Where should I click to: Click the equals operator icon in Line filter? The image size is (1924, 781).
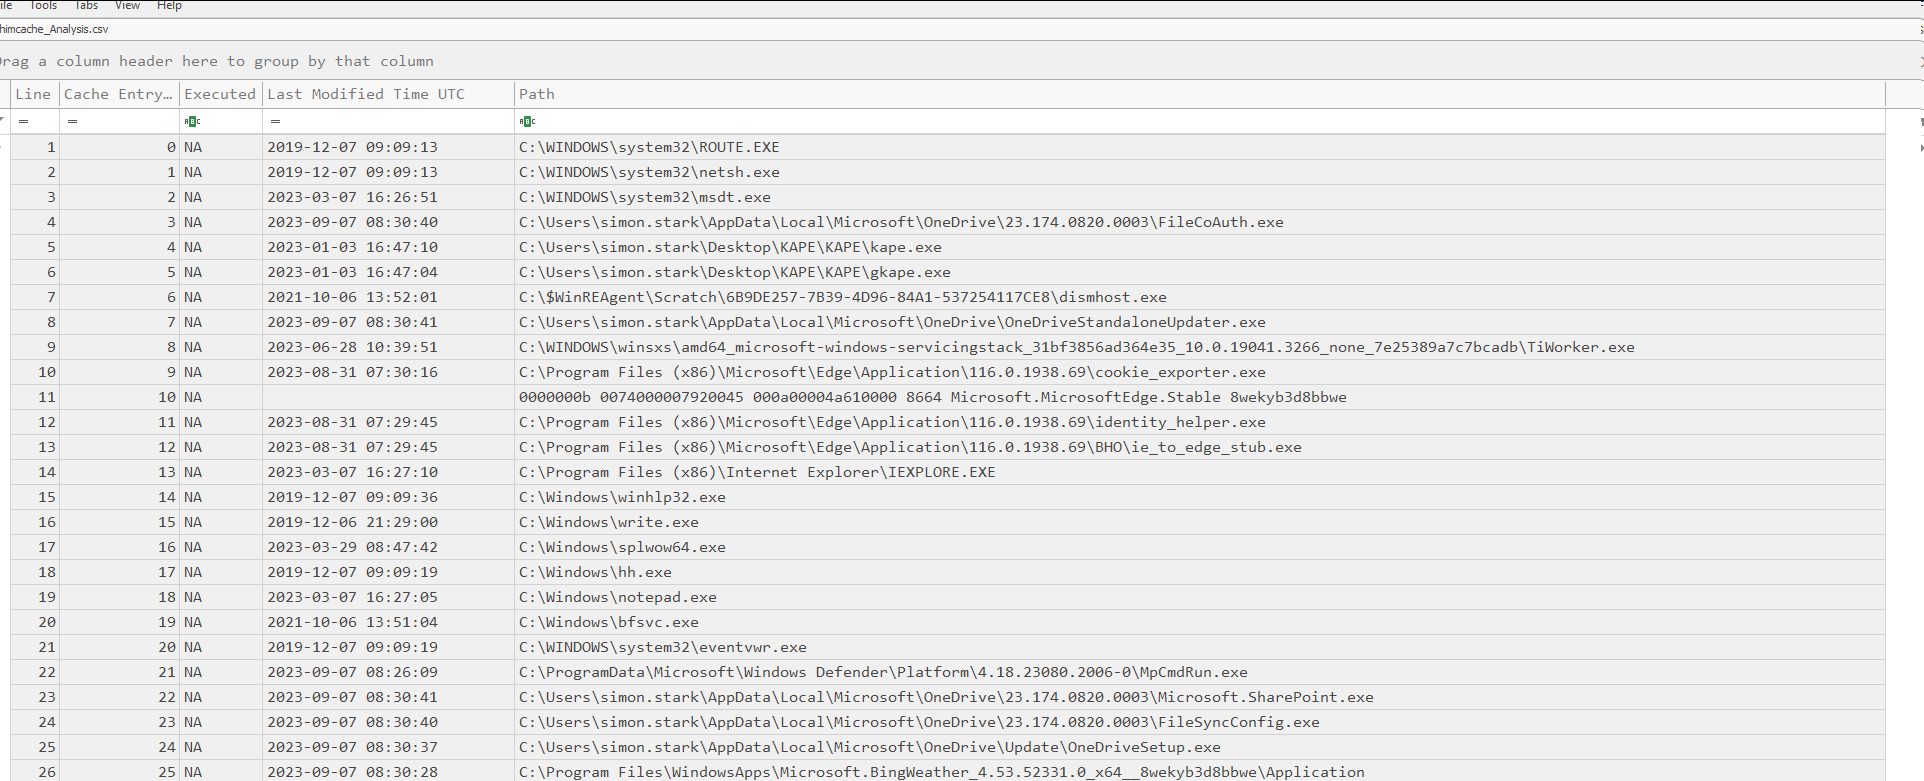coord(23,121)
